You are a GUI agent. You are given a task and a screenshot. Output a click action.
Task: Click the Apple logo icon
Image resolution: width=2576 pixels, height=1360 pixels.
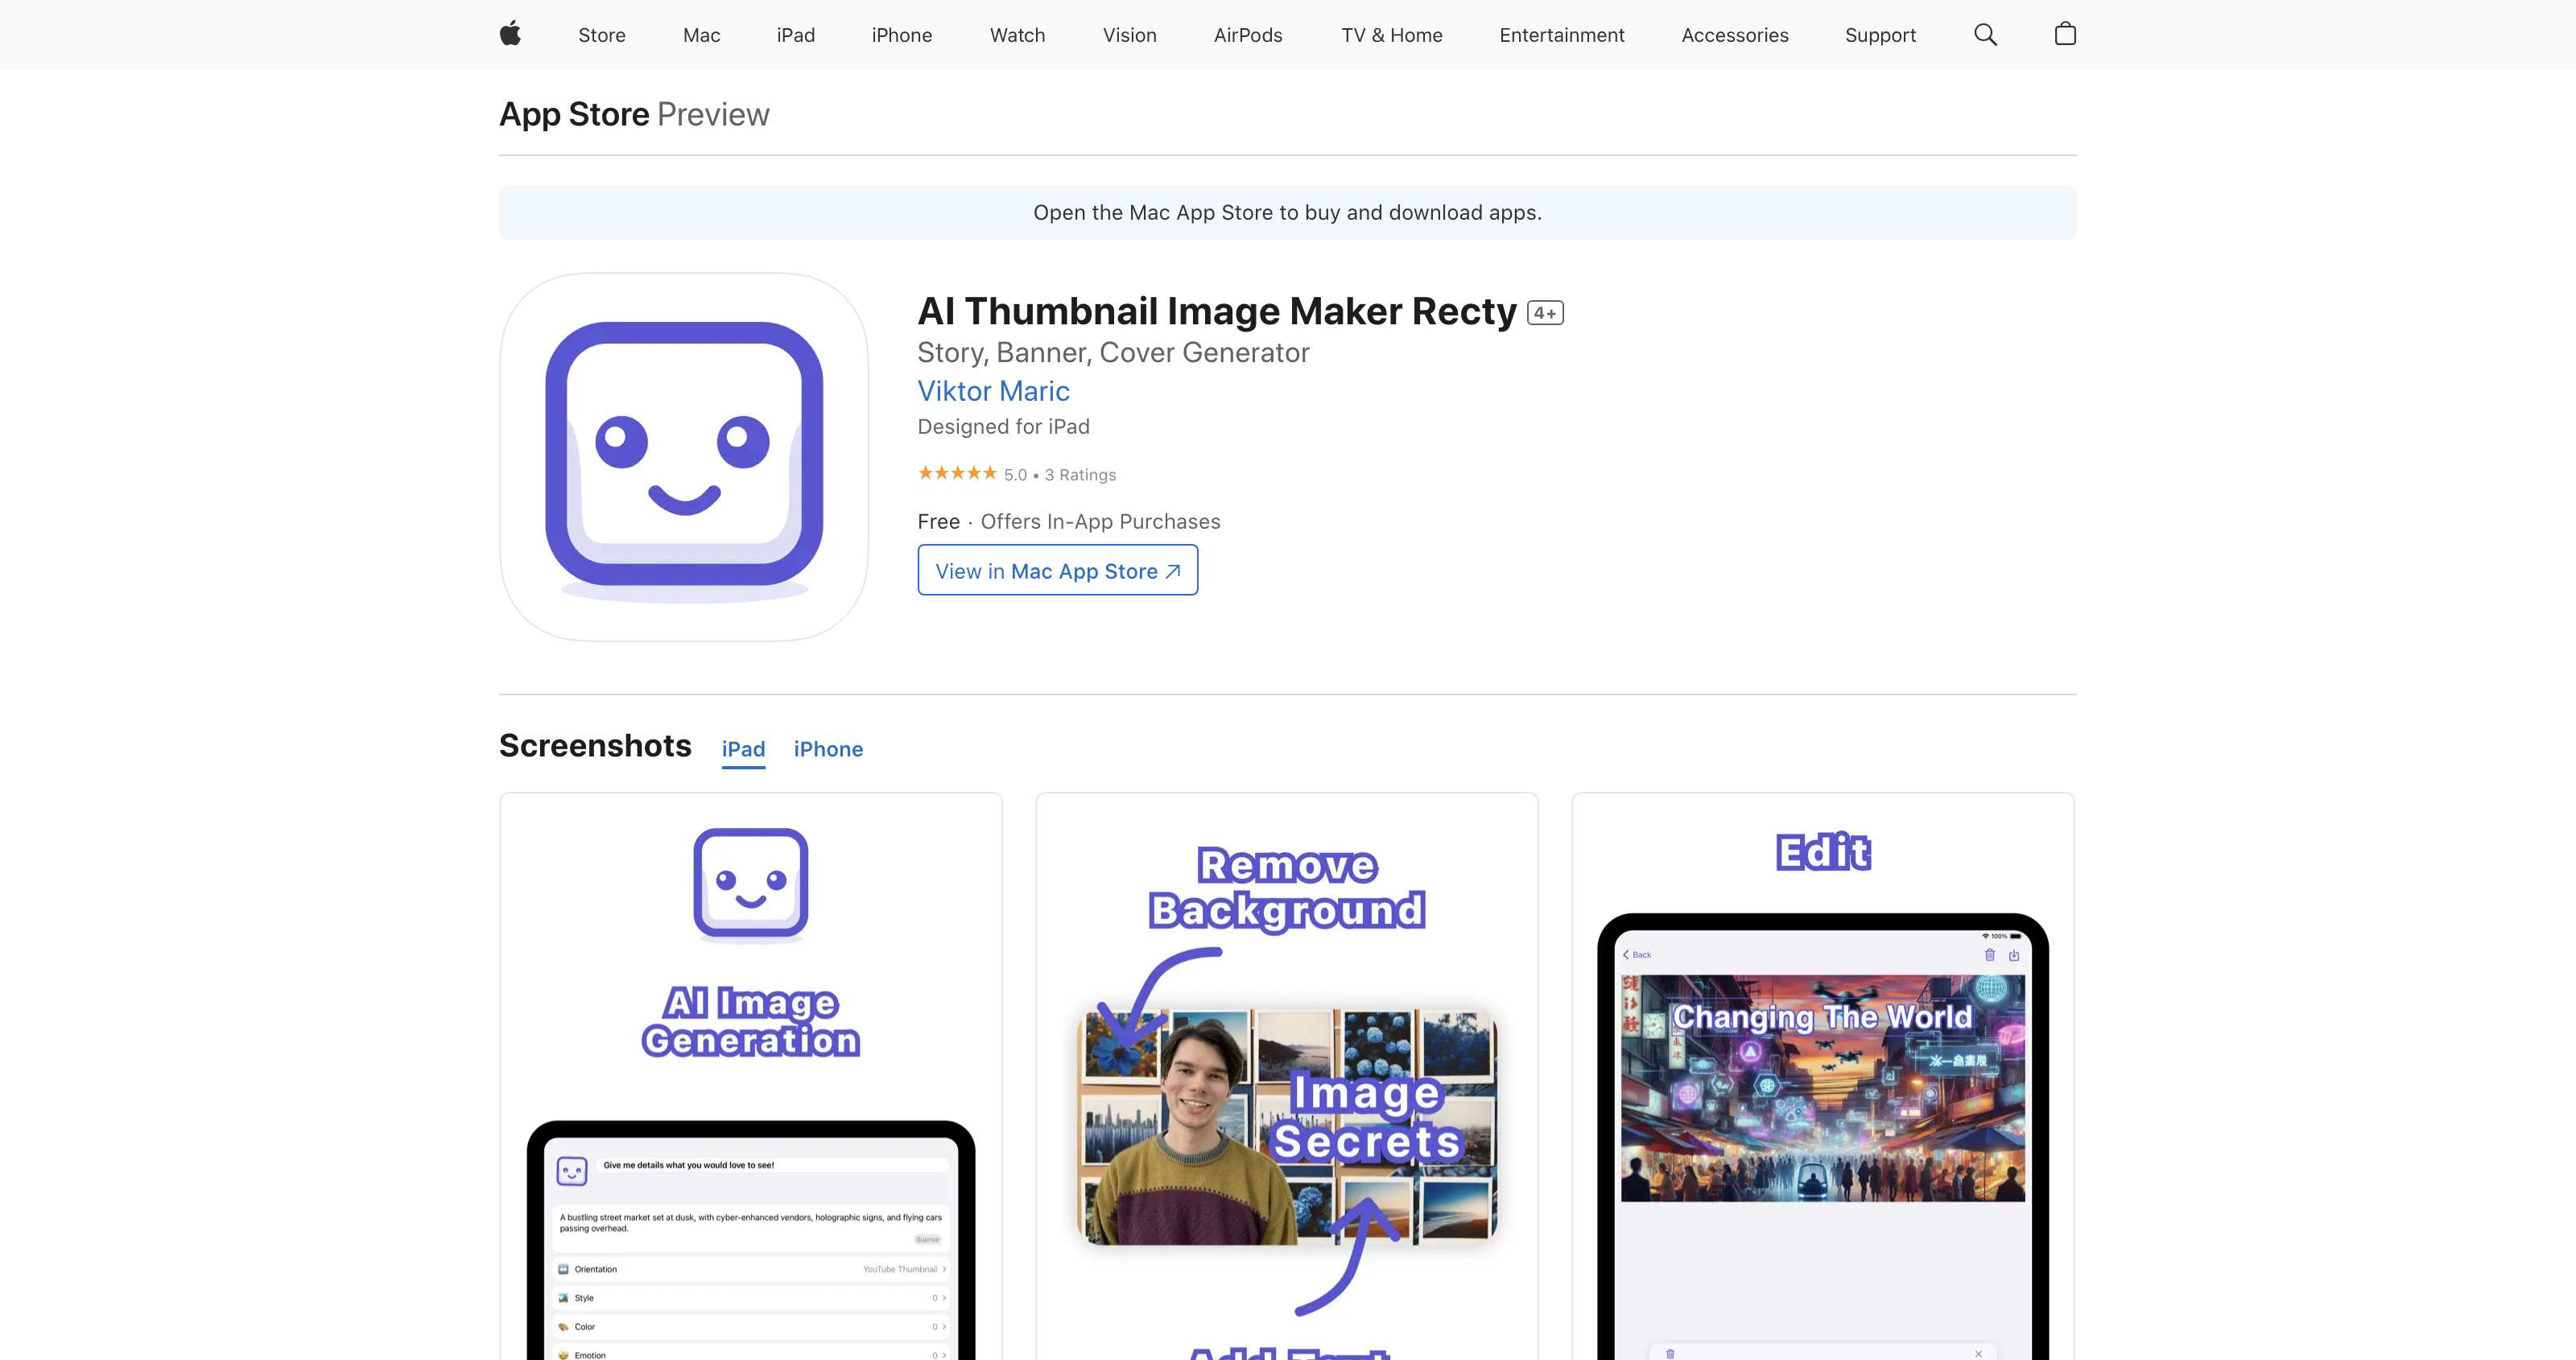coord(510,34)
